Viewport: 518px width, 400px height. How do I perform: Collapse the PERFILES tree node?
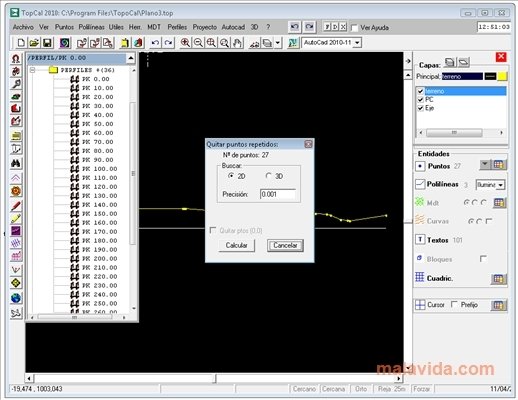point(33,70)
